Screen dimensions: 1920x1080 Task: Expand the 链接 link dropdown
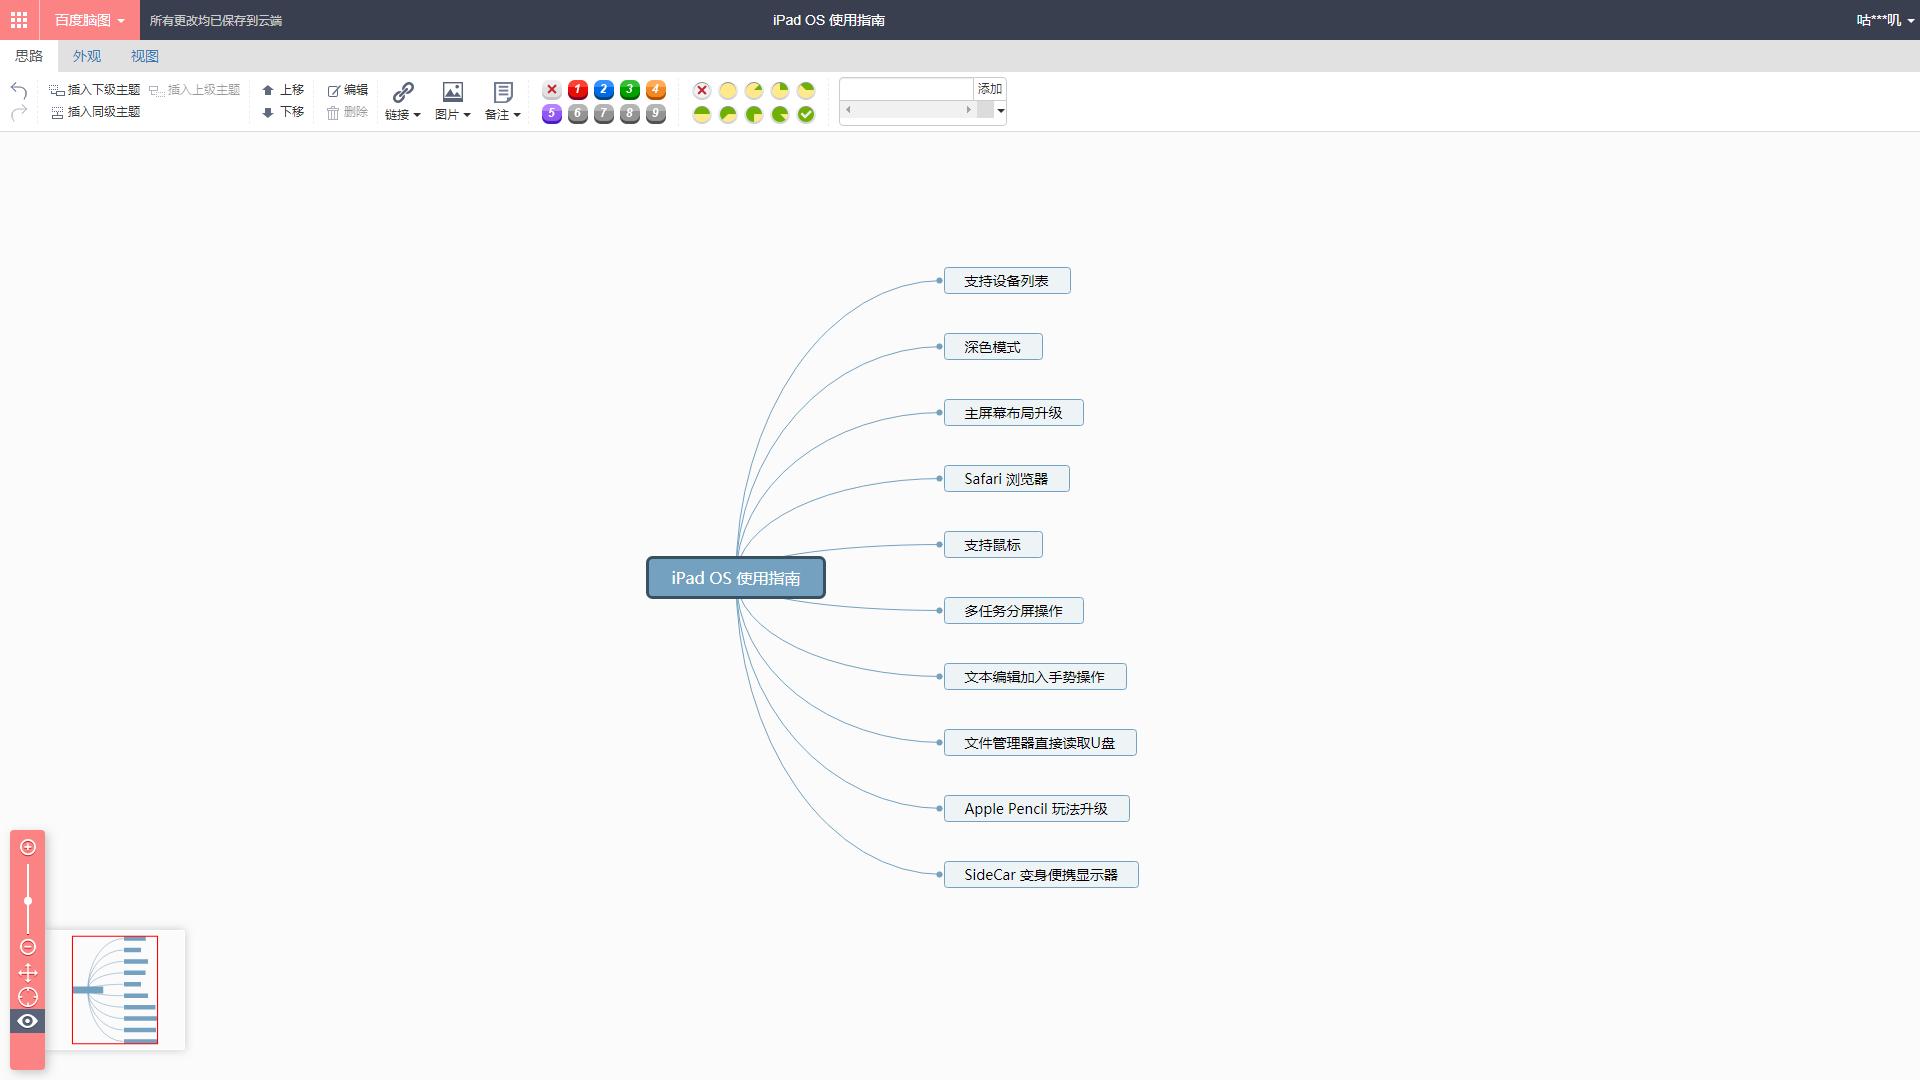click(x=403, y=114)
